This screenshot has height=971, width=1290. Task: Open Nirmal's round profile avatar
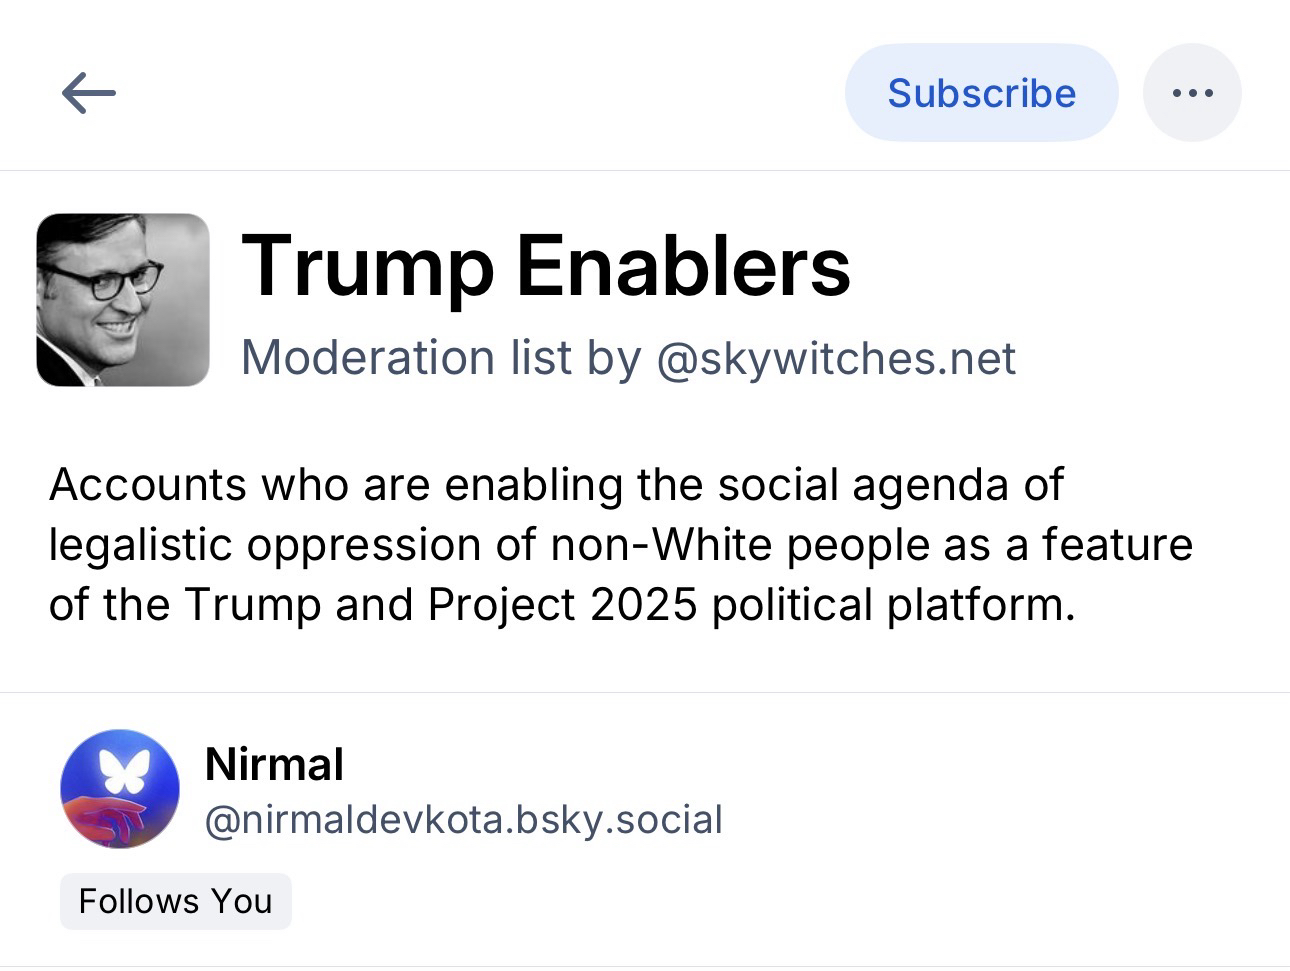120,789
